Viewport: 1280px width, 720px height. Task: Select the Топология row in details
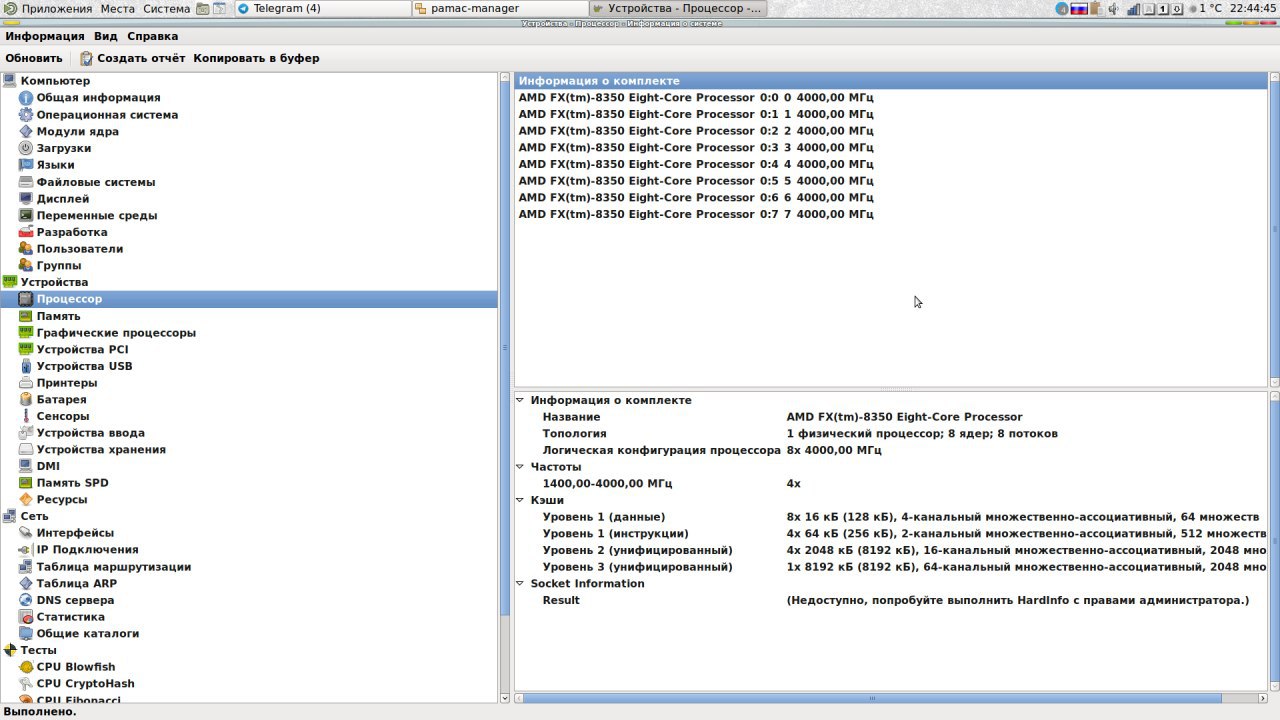pyautogui.click(x=890, y=434)
